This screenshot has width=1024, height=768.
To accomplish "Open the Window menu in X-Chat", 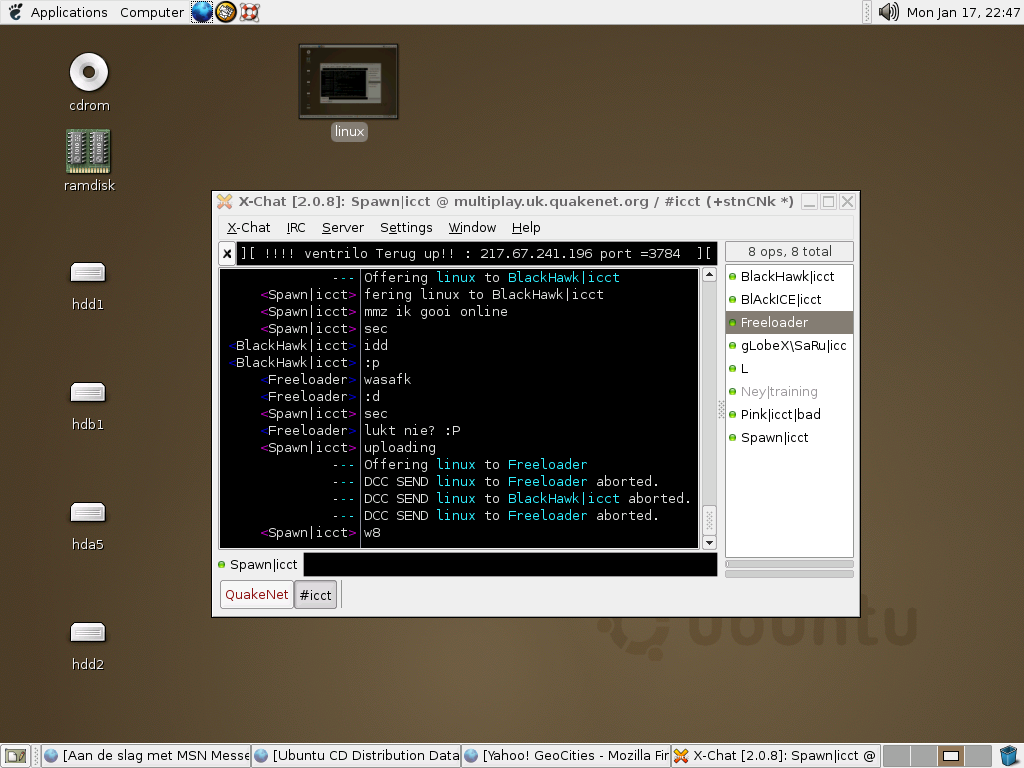I will [x=472, y=227].
